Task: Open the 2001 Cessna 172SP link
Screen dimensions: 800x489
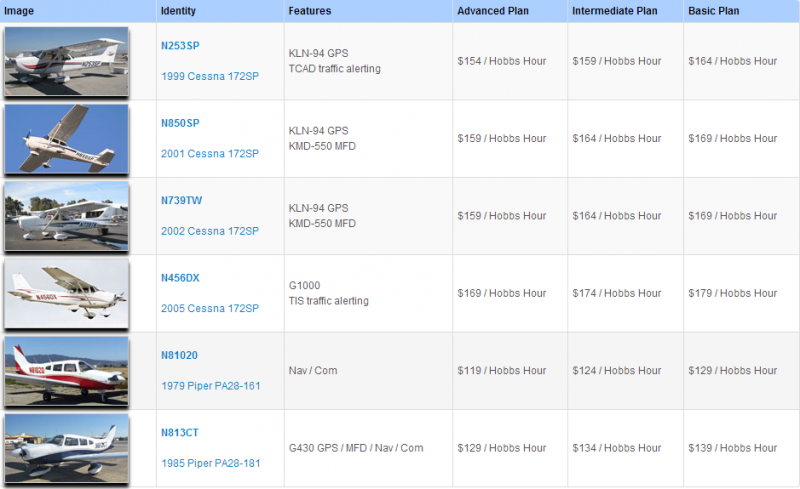Action: tap(210, 154)
